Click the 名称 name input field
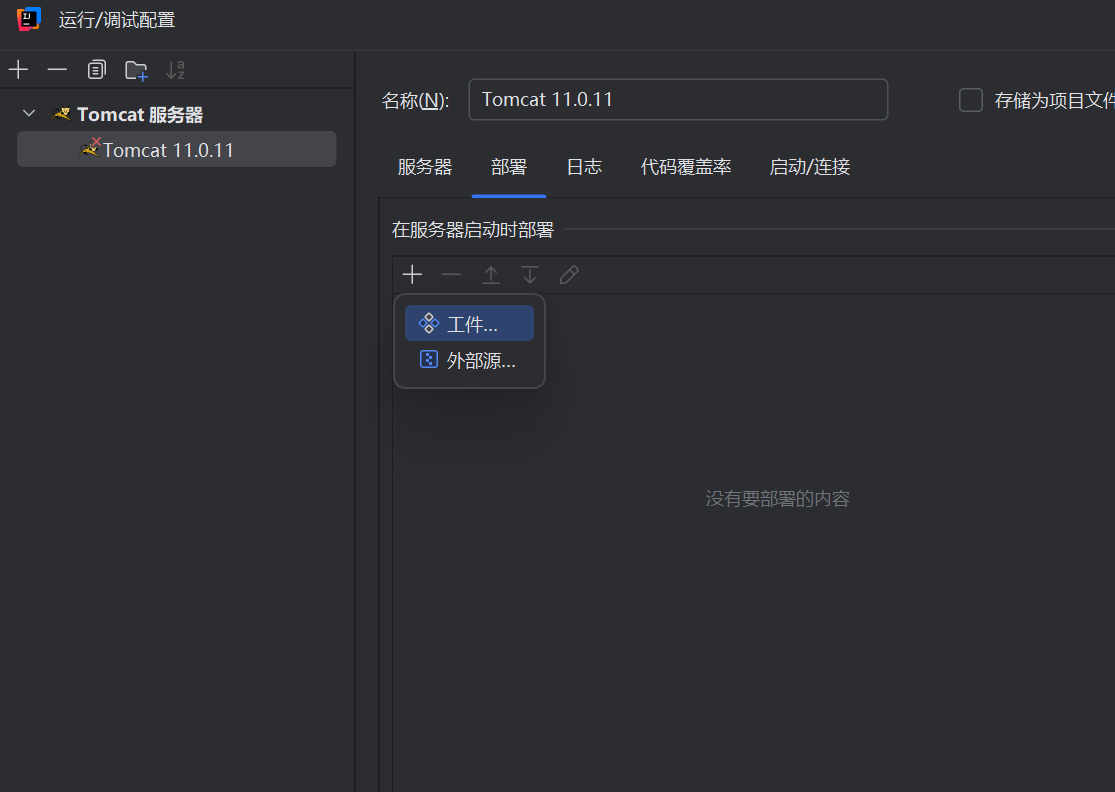The height and width of the screenshot is (792, 1115). (678, 100)
